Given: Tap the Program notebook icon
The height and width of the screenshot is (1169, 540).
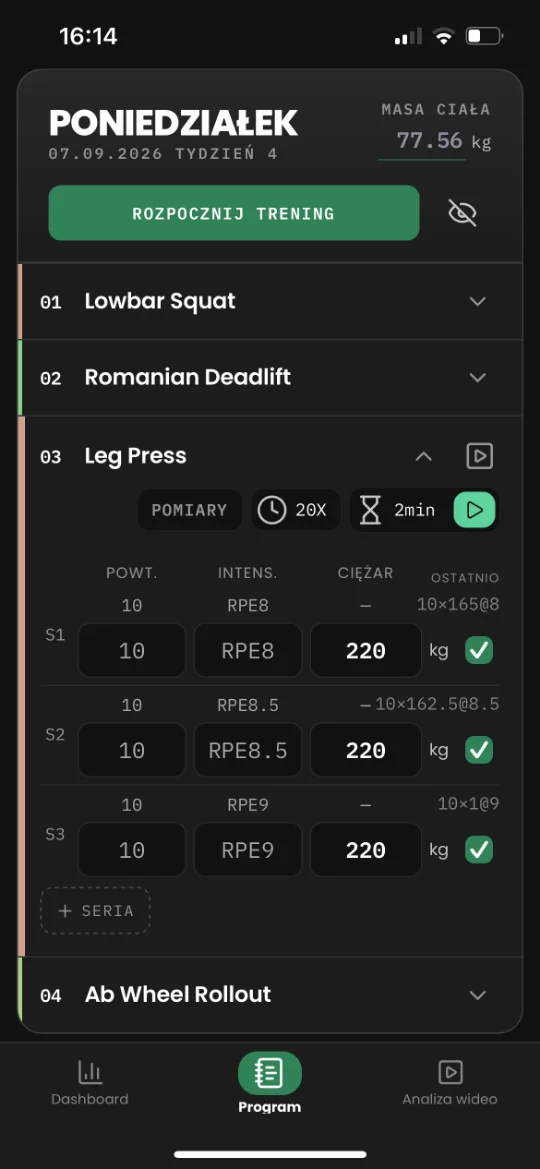Looking at the screenshot, I should tap(269, 1073).
